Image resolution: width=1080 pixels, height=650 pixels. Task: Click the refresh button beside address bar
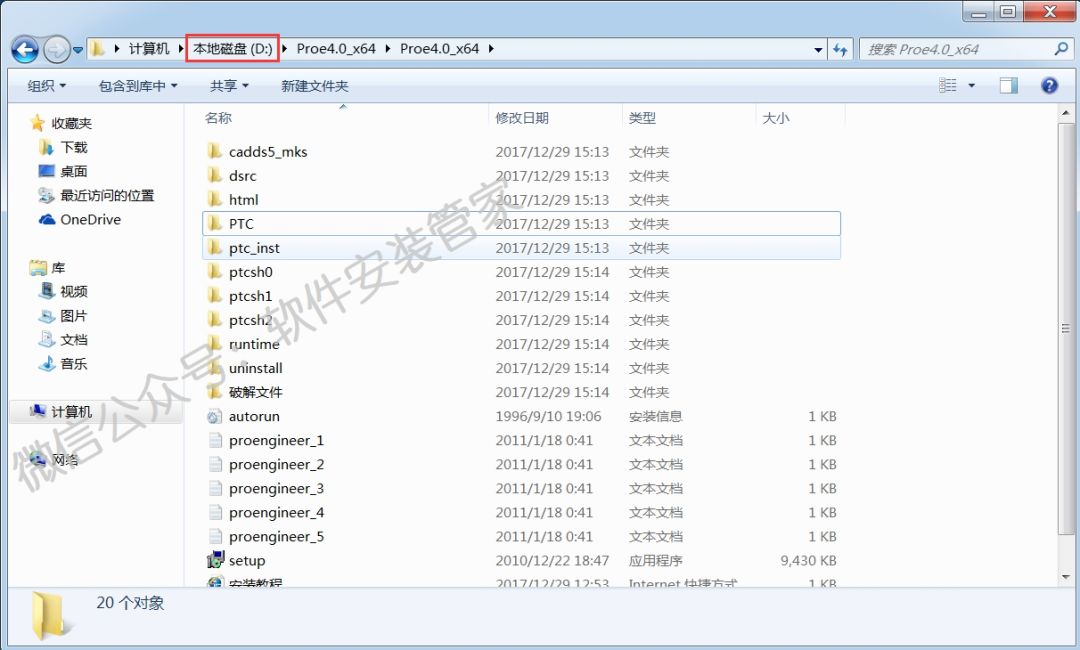click(841, 49)
